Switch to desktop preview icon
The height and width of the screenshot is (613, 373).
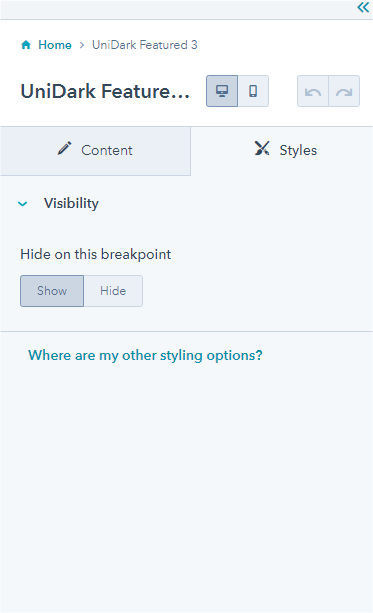coord(222,91)
